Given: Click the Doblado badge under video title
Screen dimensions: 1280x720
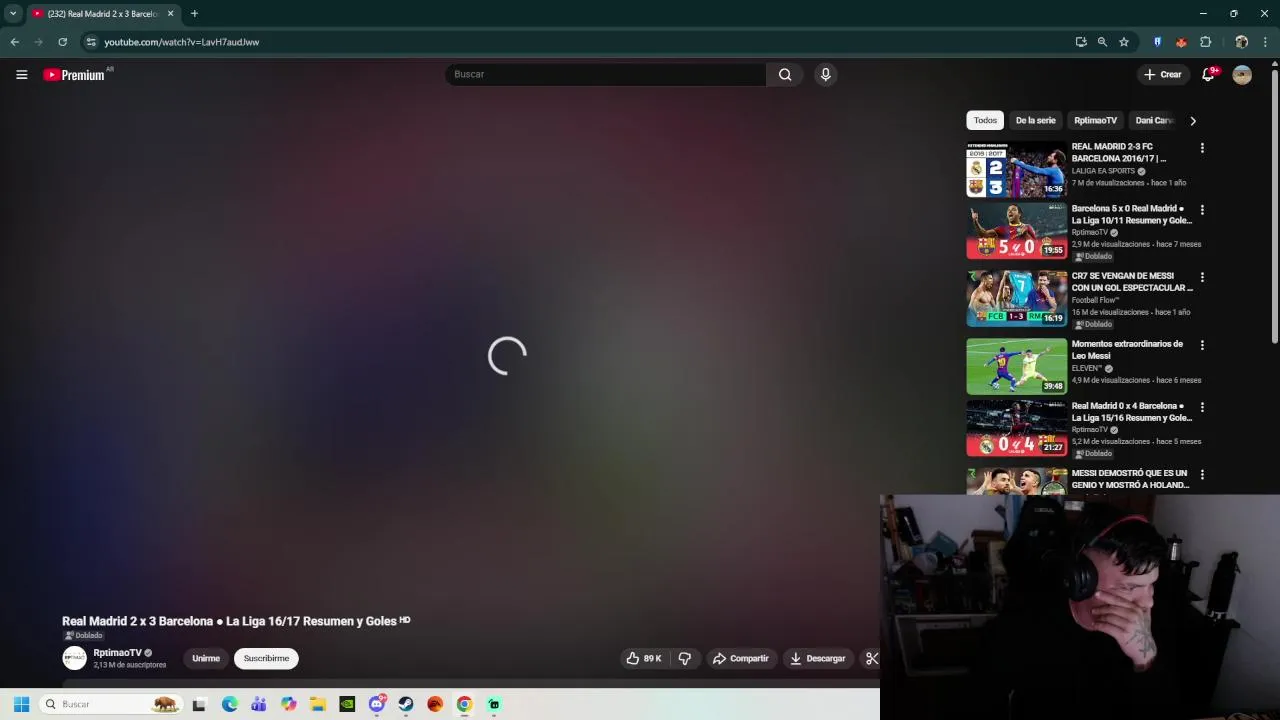Looking at the screenshot, I should tap(84, 635).
